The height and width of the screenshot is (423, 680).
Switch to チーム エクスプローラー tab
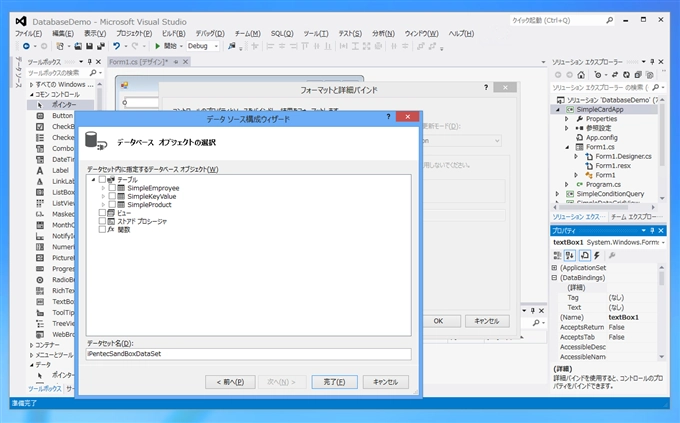pyautogui.click(x=636, y=217)
